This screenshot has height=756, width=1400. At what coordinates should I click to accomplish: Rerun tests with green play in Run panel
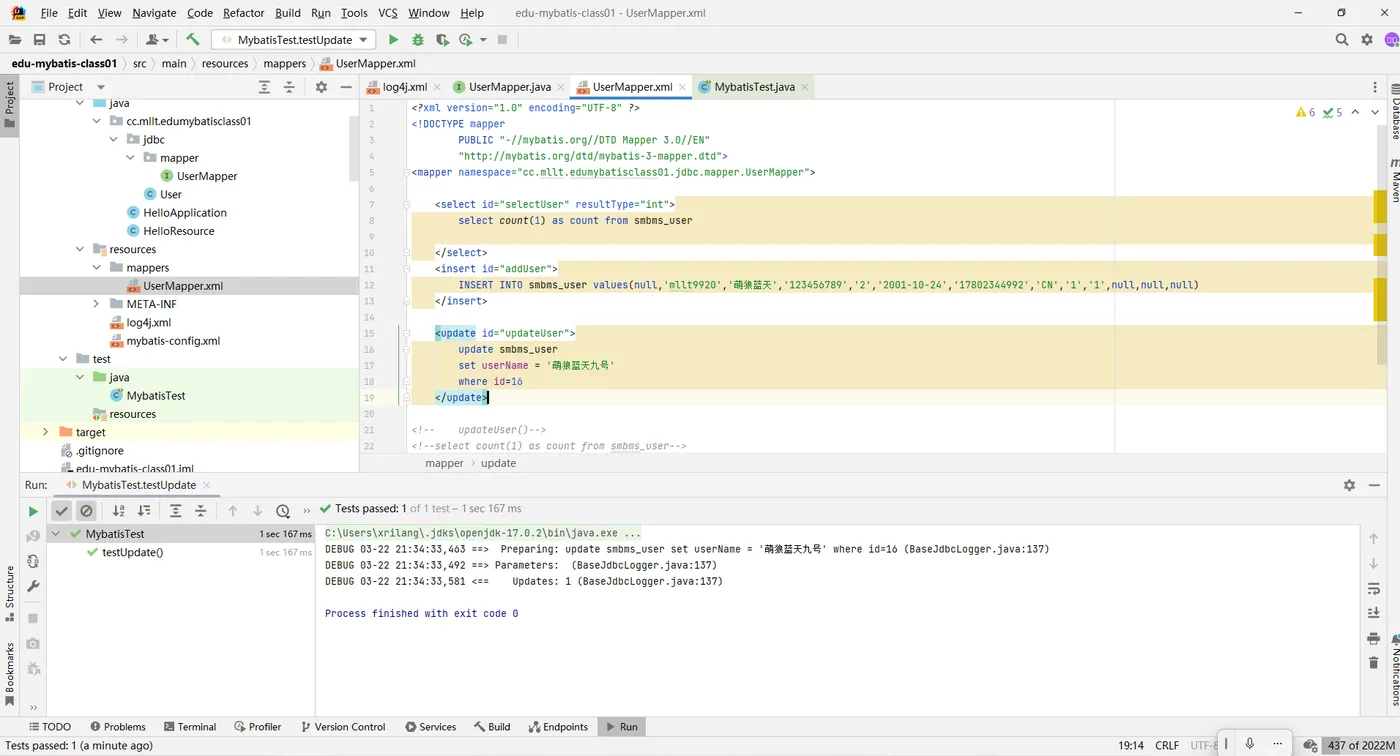[33, 511]
